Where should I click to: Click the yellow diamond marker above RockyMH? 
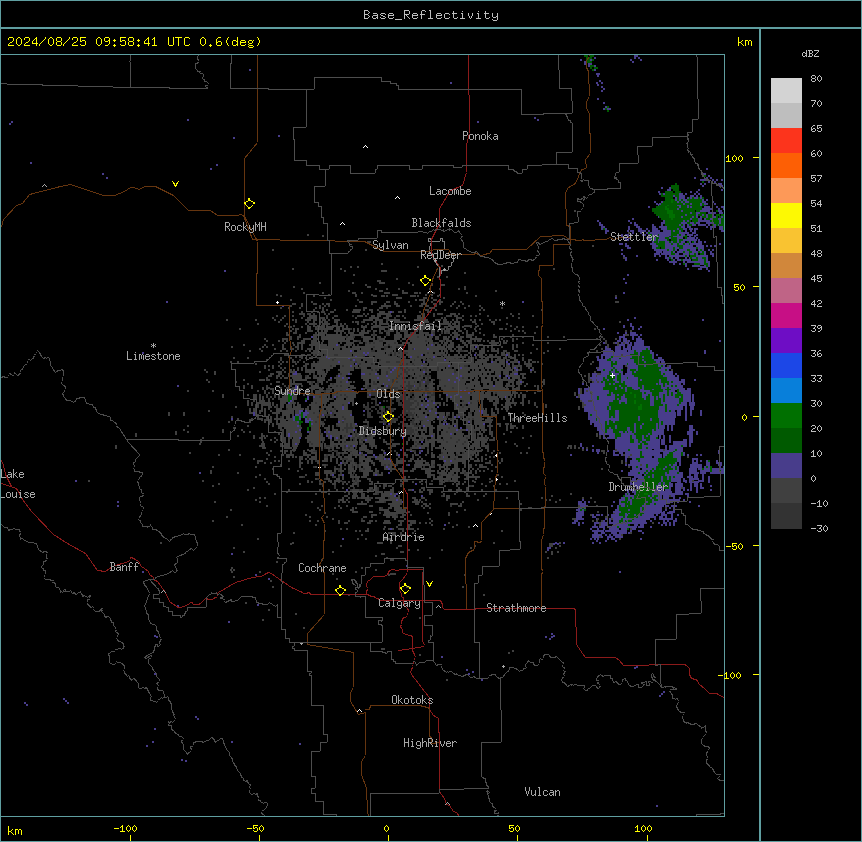pos(250,204)
